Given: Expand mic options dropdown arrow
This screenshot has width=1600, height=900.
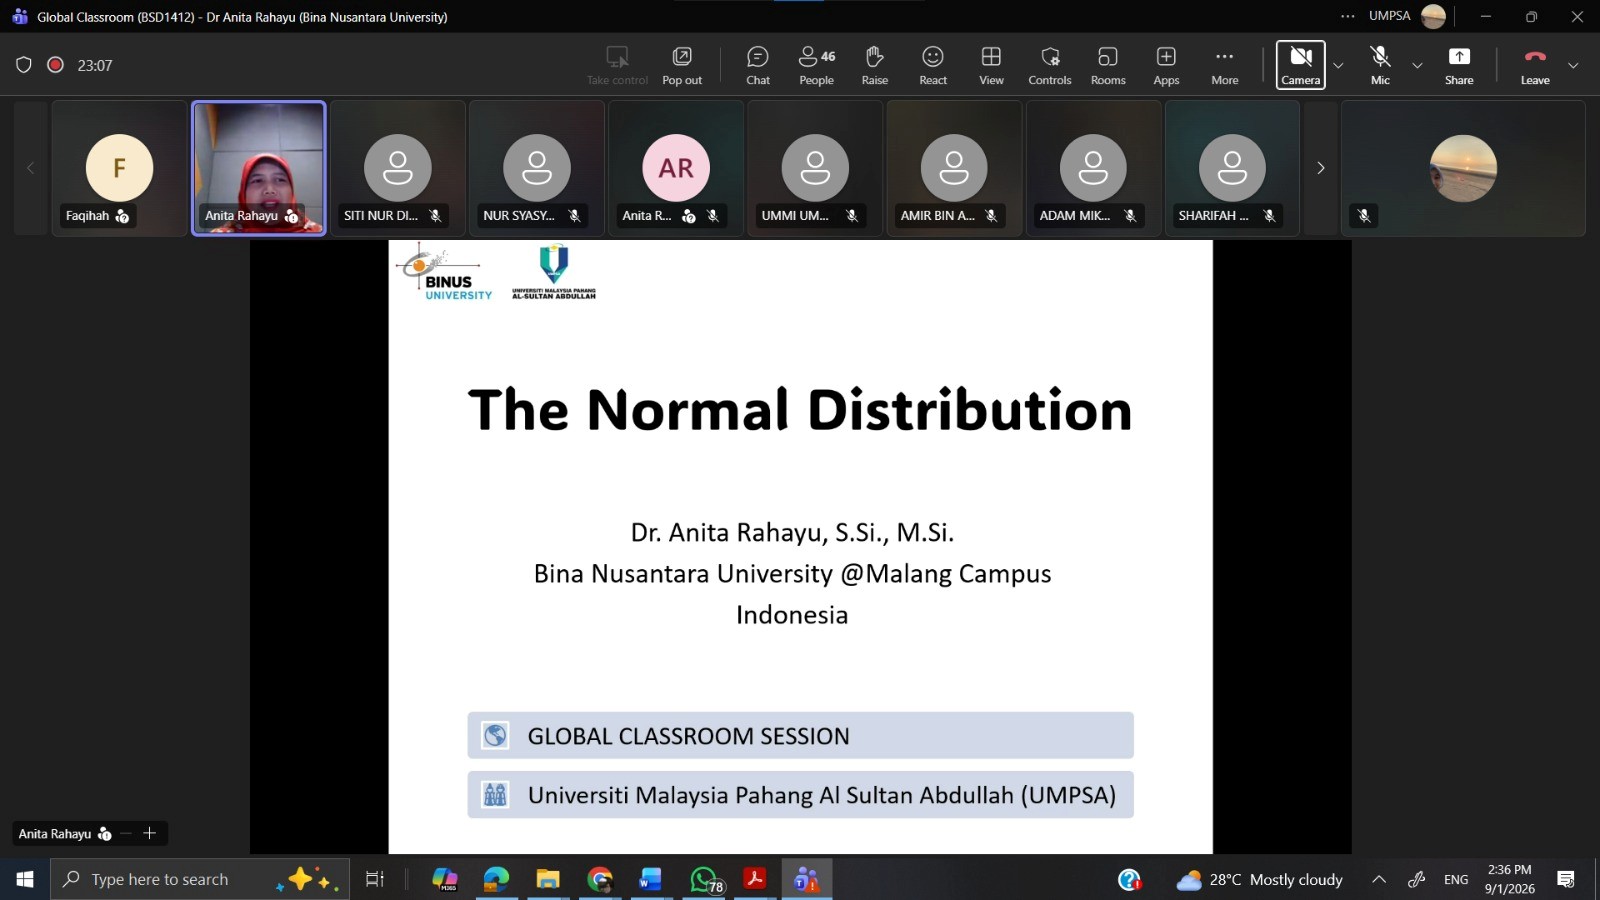Looking at the screenshot, I should click(1417, 66).
